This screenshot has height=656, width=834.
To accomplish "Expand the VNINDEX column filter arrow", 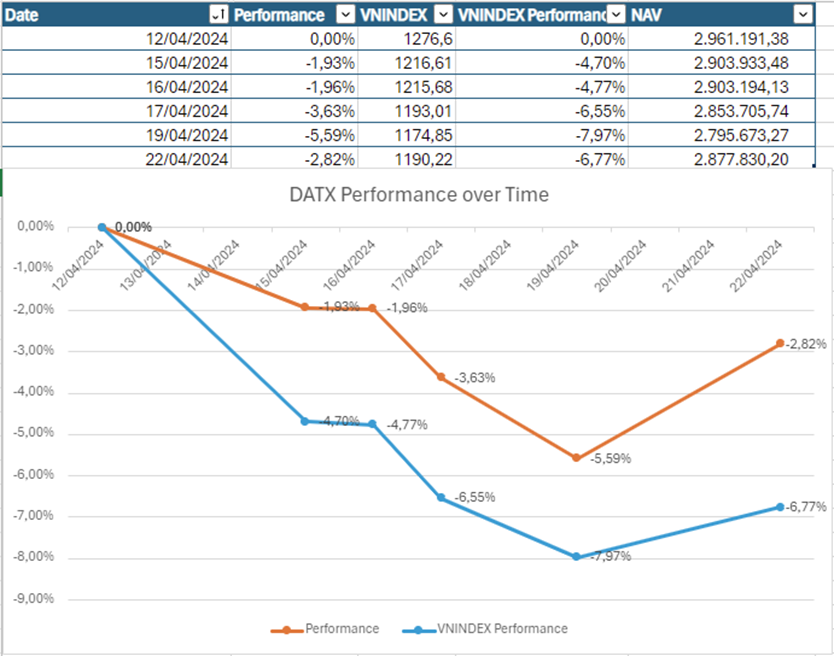I will point(441,14).
